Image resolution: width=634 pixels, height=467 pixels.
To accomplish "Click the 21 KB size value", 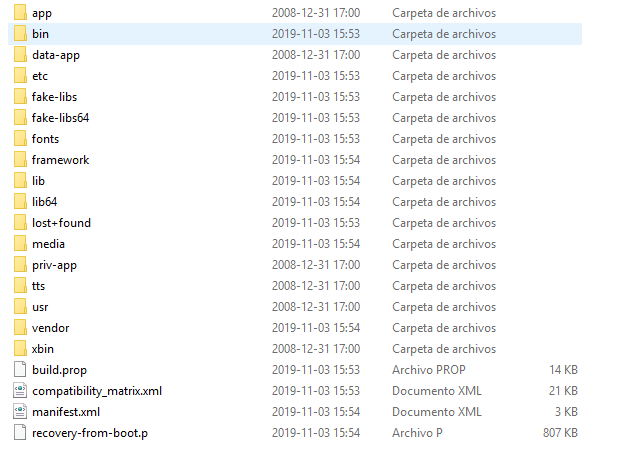I will tap(563, 391).
